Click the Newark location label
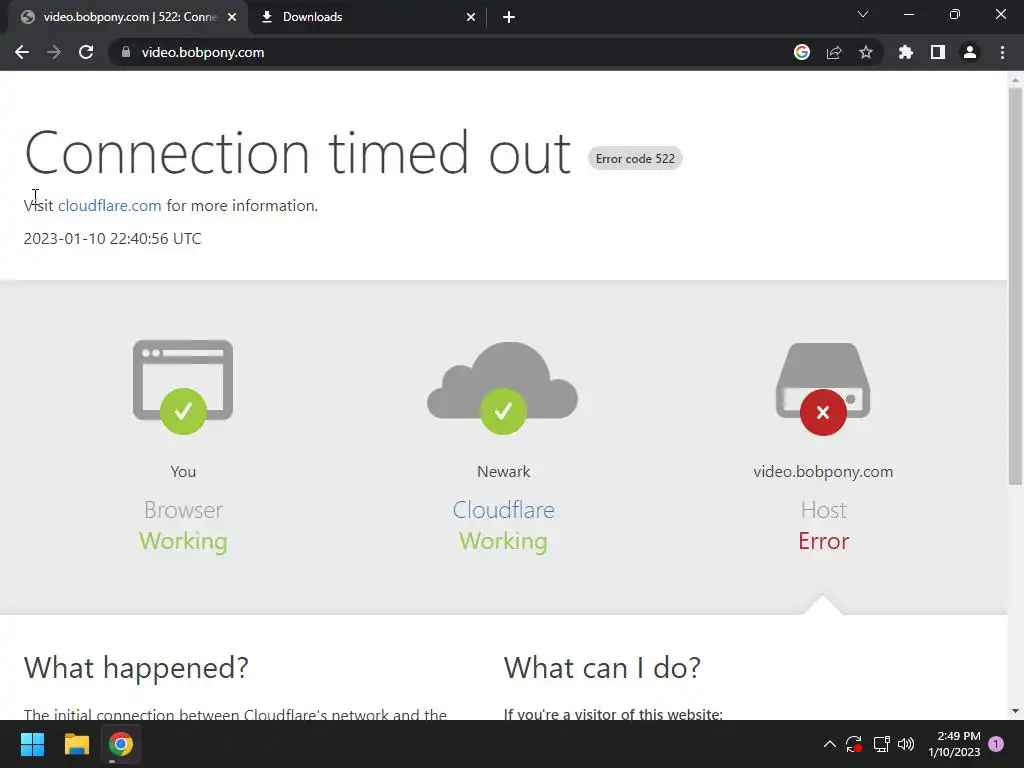Image resolution: width=1024 pixels, height=768 pixels. 504,472
